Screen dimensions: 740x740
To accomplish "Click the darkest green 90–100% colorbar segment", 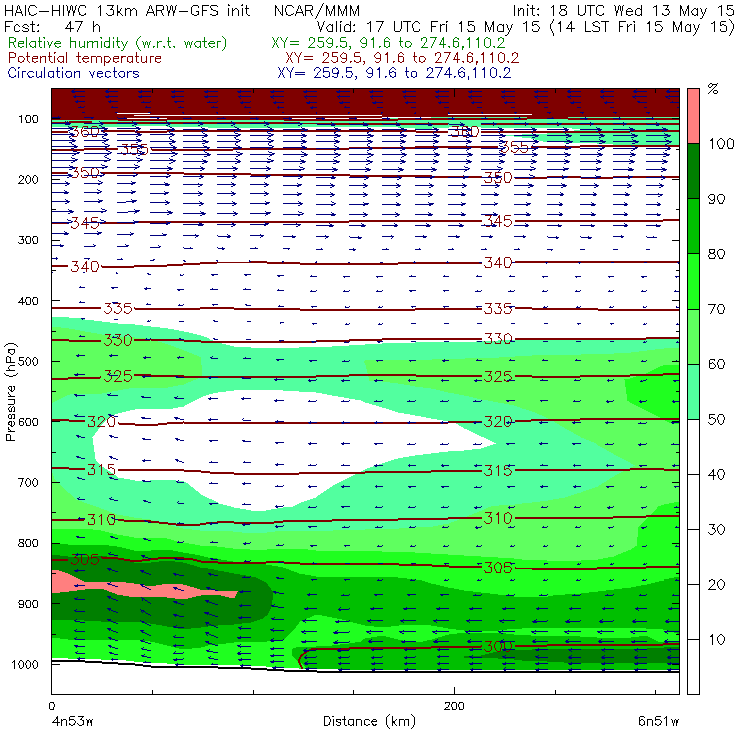I will [x=693, y=171].
